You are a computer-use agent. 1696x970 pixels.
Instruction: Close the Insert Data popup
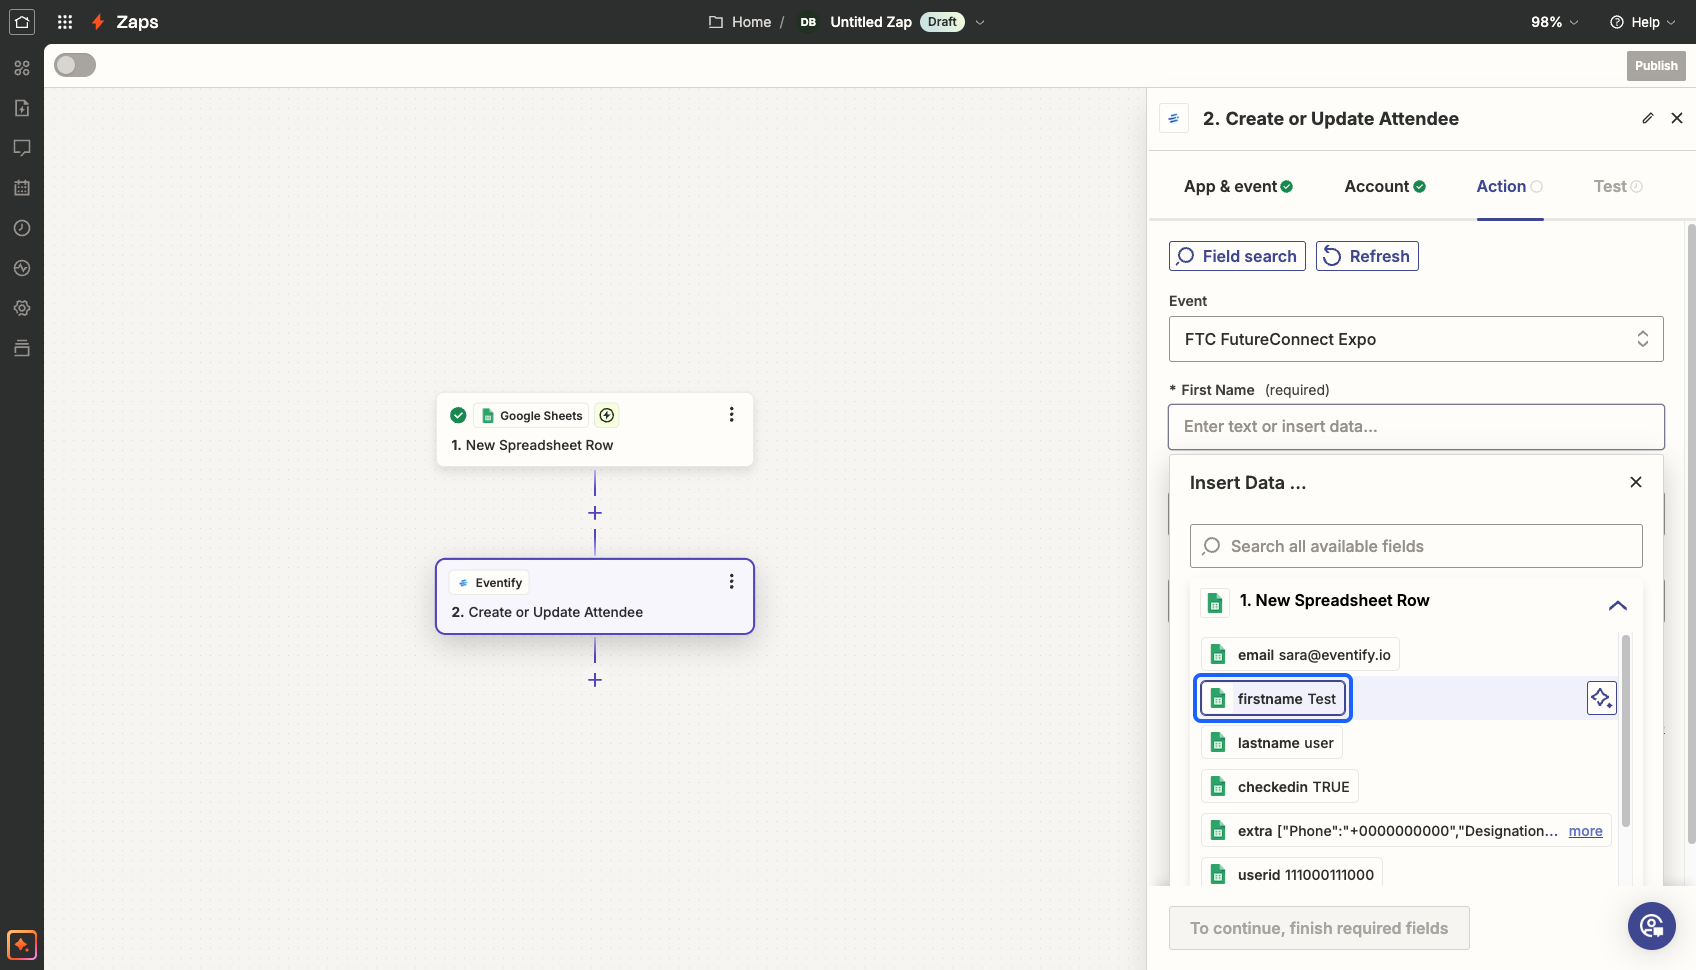pyautogui.click(x=1636, y=482)
